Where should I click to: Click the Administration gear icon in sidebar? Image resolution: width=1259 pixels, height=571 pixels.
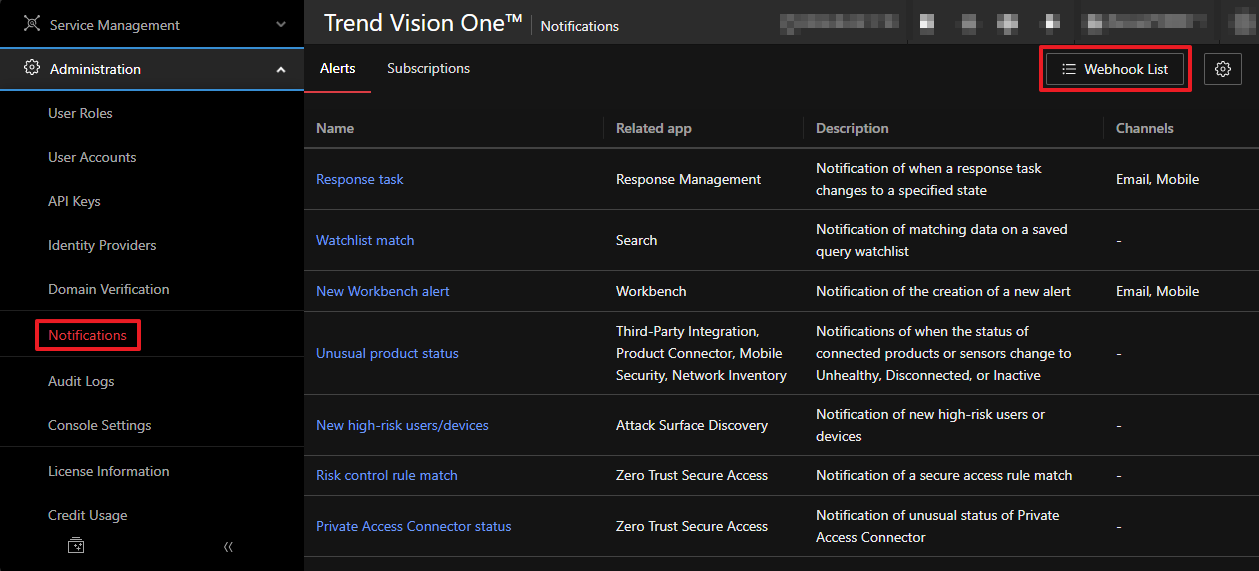click(x=32, y=68)
